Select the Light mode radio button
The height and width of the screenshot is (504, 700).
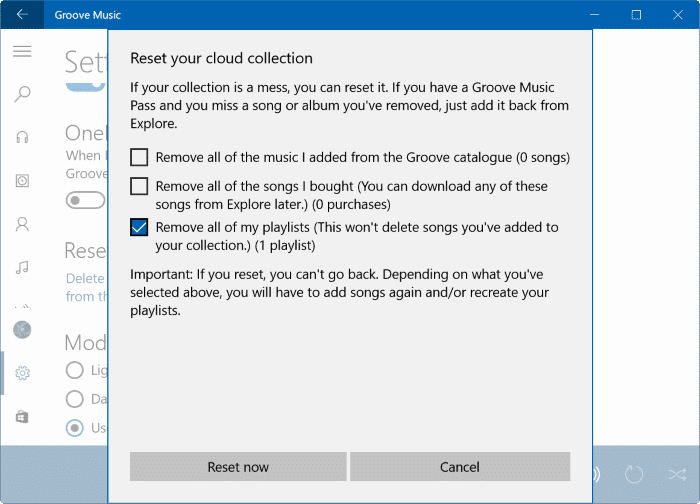pyautogui.click(x=75, y=370)
